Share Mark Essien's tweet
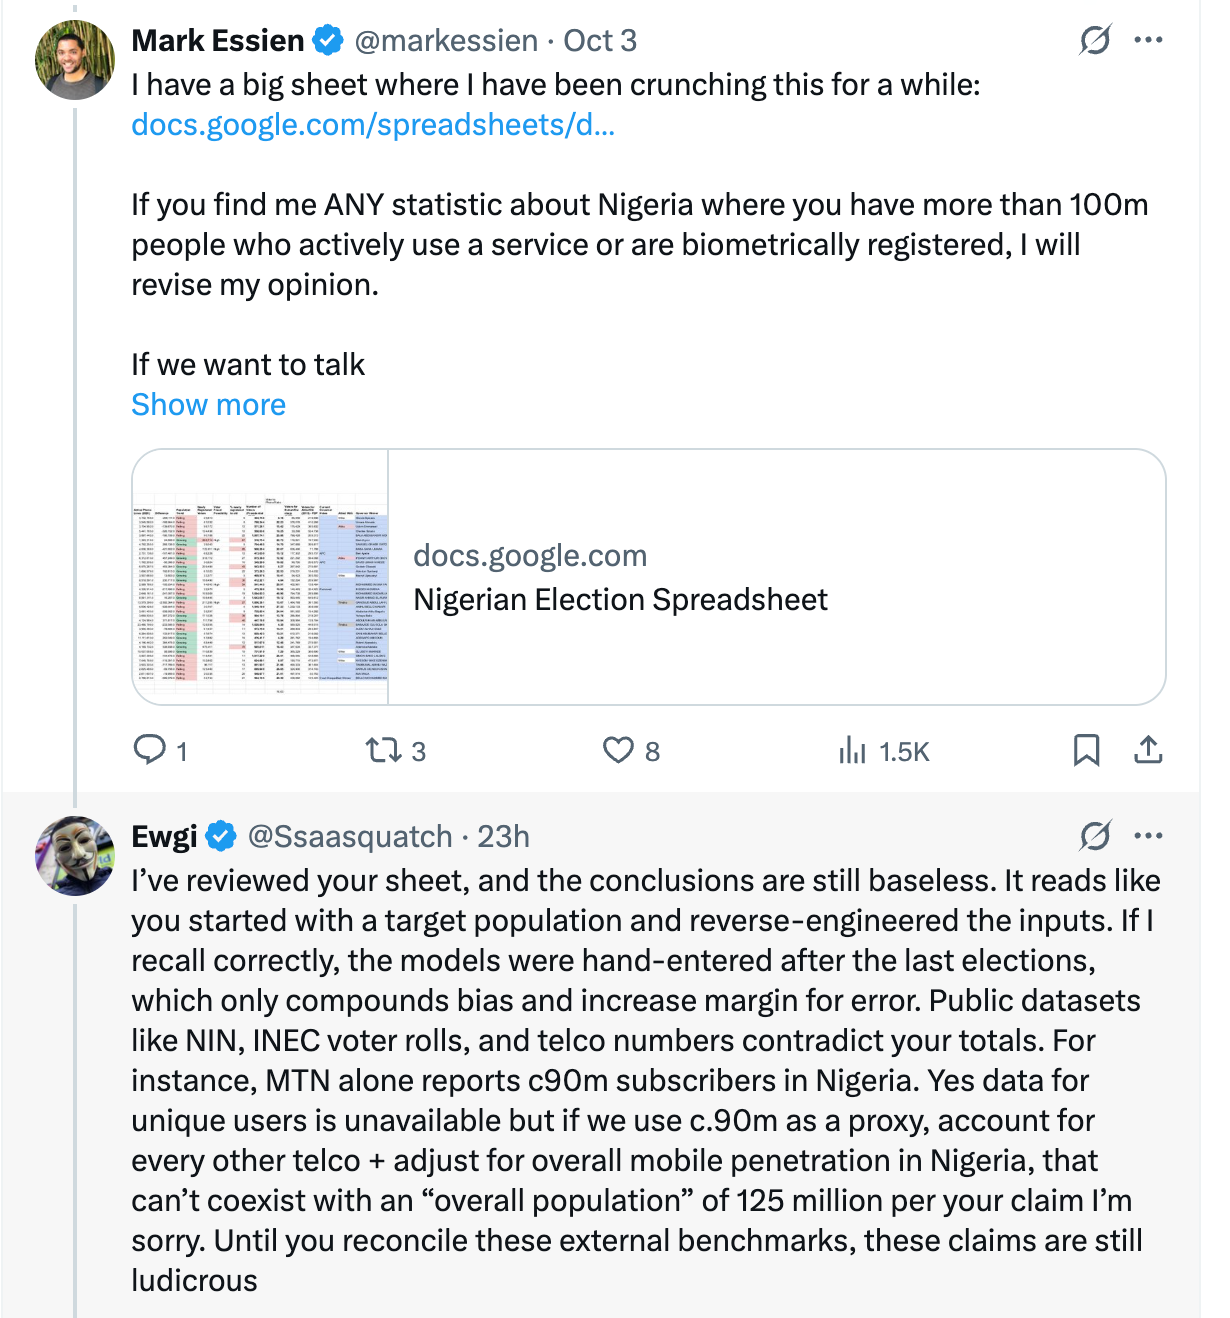Viewport: 1230px width, 1318px height. pyautogui.click(x=1148, y=750)
